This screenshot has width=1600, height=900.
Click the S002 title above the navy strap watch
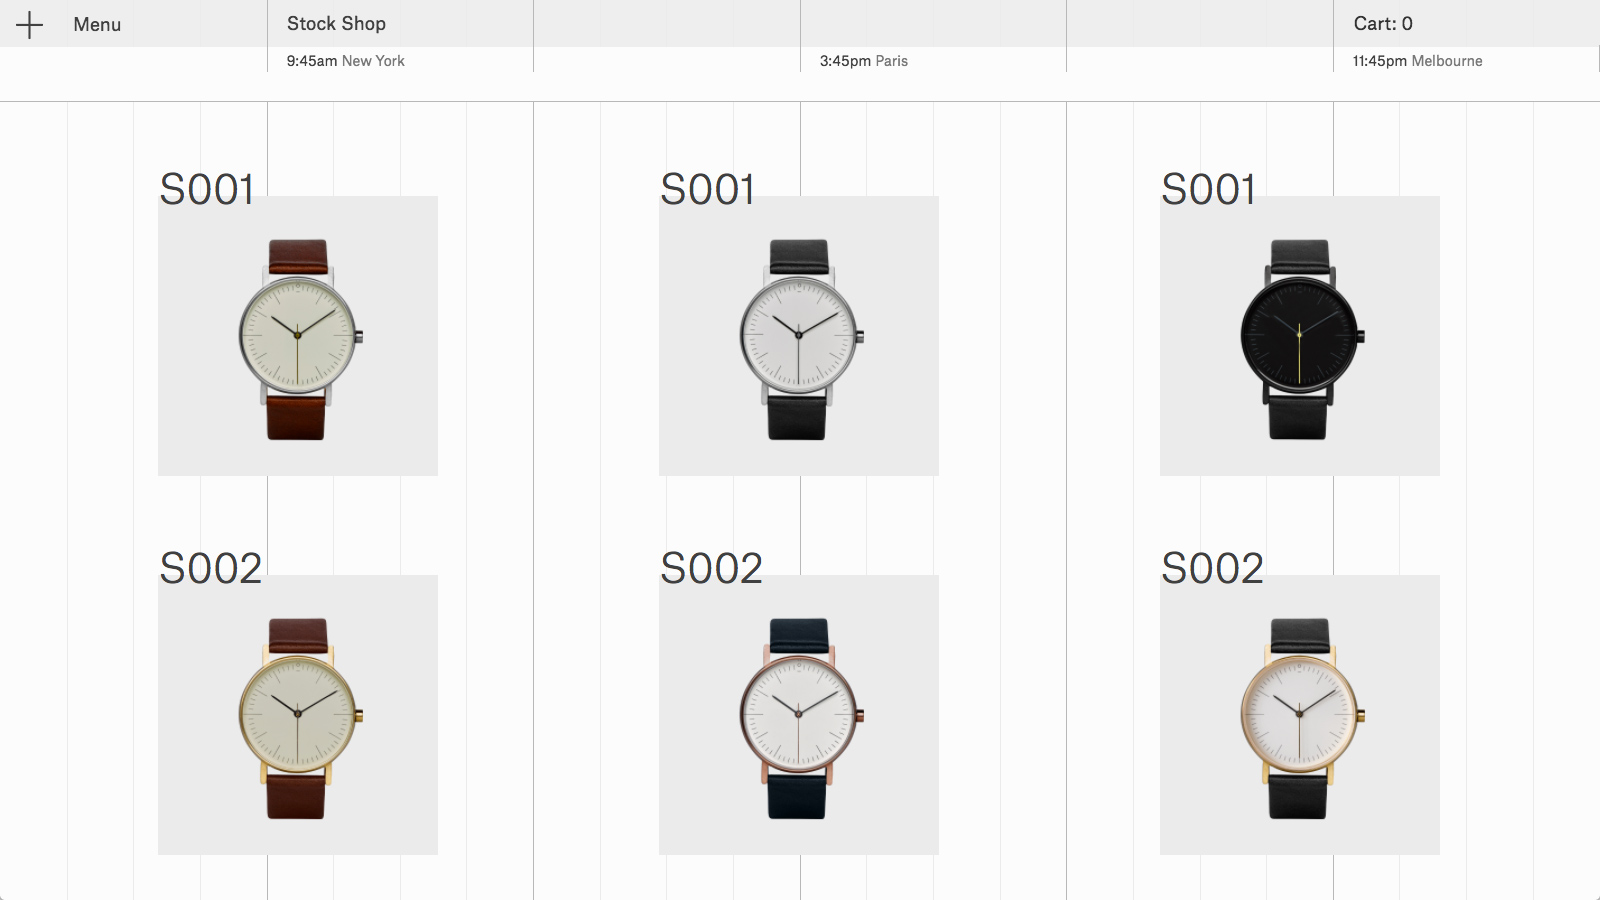(712, 568)
